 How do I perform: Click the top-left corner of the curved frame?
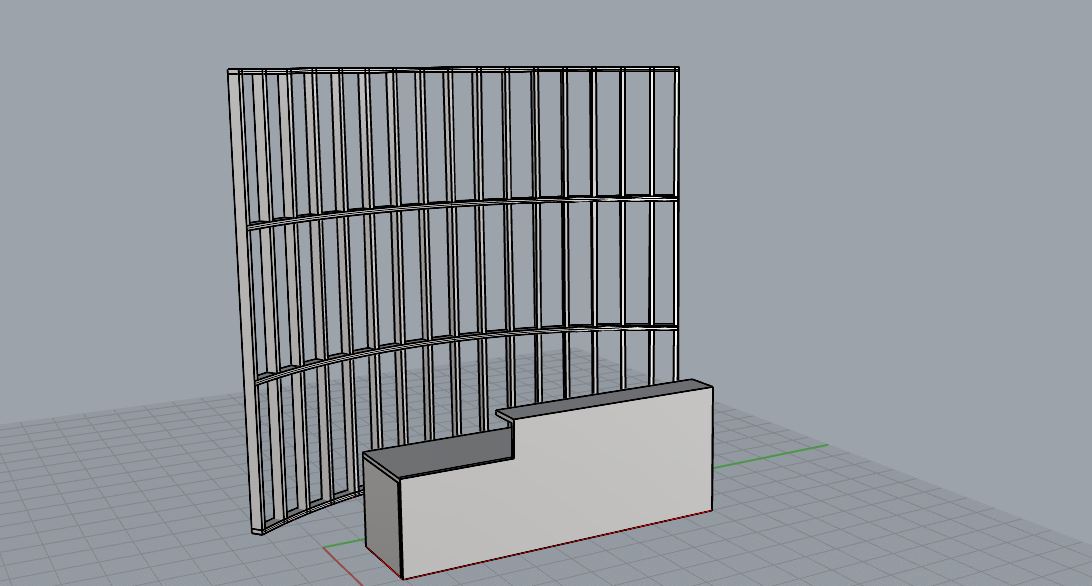click(231, 72)
